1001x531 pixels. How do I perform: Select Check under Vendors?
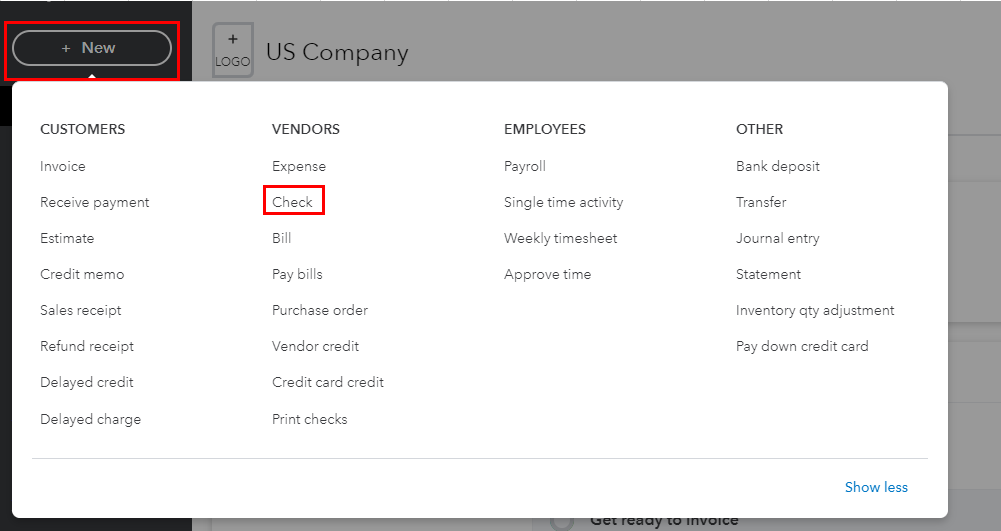click(x=292, y=202)
